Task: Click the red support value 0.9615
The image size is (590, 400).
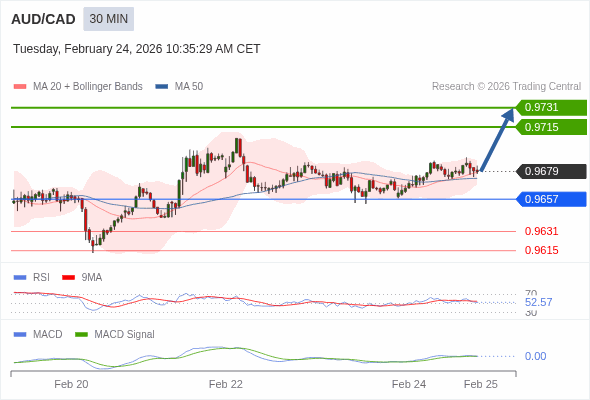Action: (541, 250)
